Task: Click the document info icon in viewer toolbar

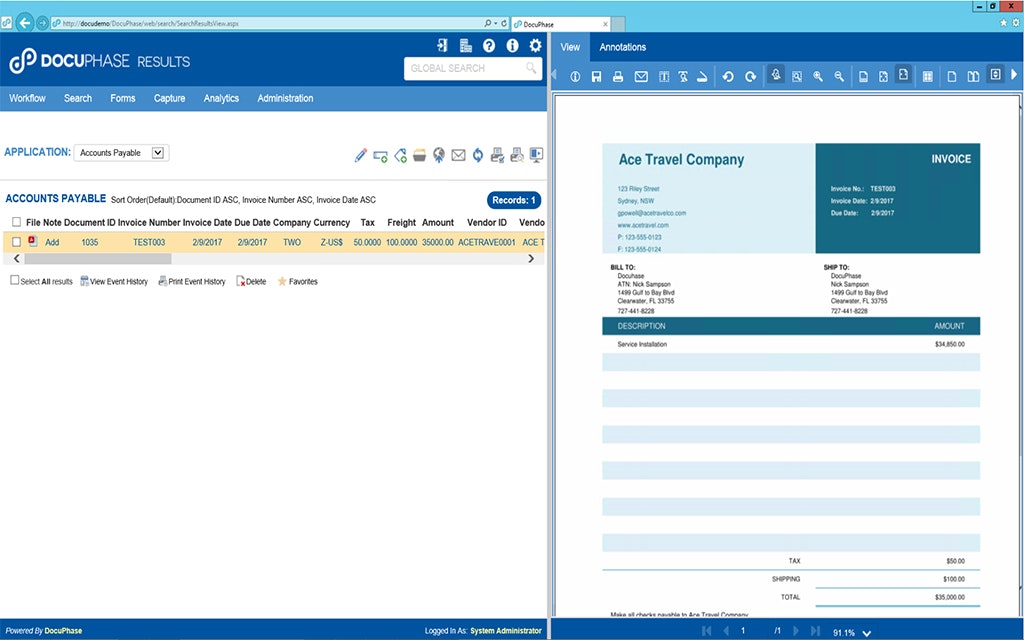Action: click(575, 76)
